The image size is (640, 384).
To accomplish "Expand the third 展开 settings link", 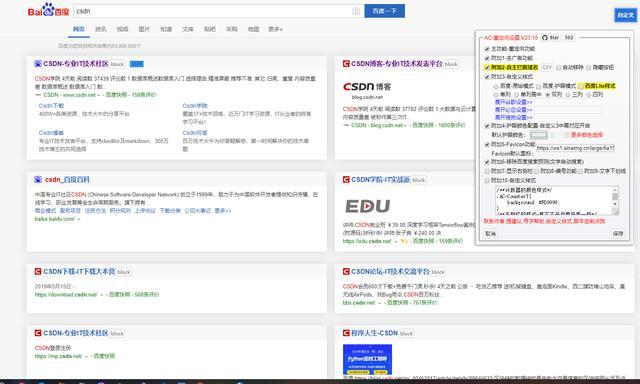I will (513, 118).
